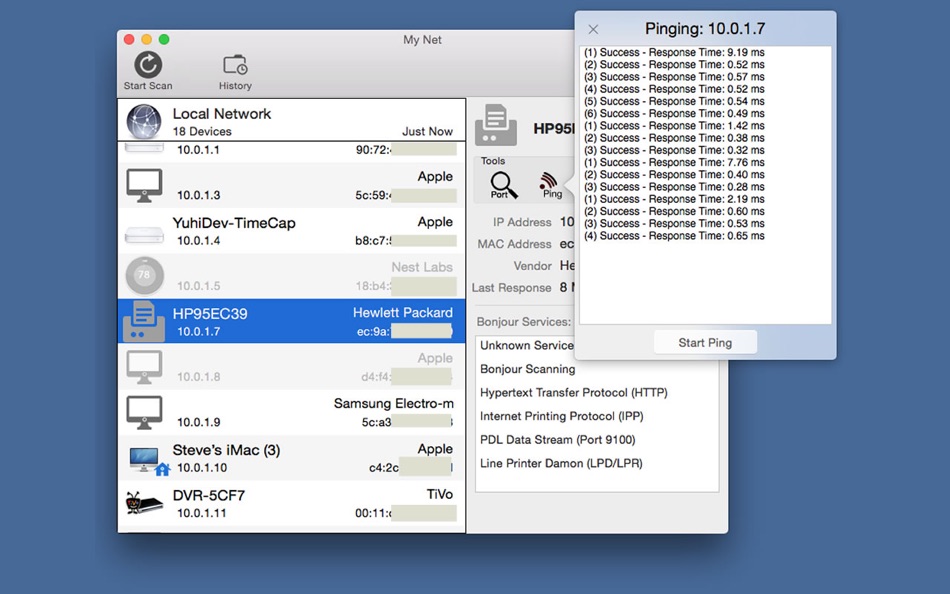Click the last ping result 0.65 ms
Image resolution: width=950 pixels, height=594 pixels.
pyautogui.click(x=674, y=236)
